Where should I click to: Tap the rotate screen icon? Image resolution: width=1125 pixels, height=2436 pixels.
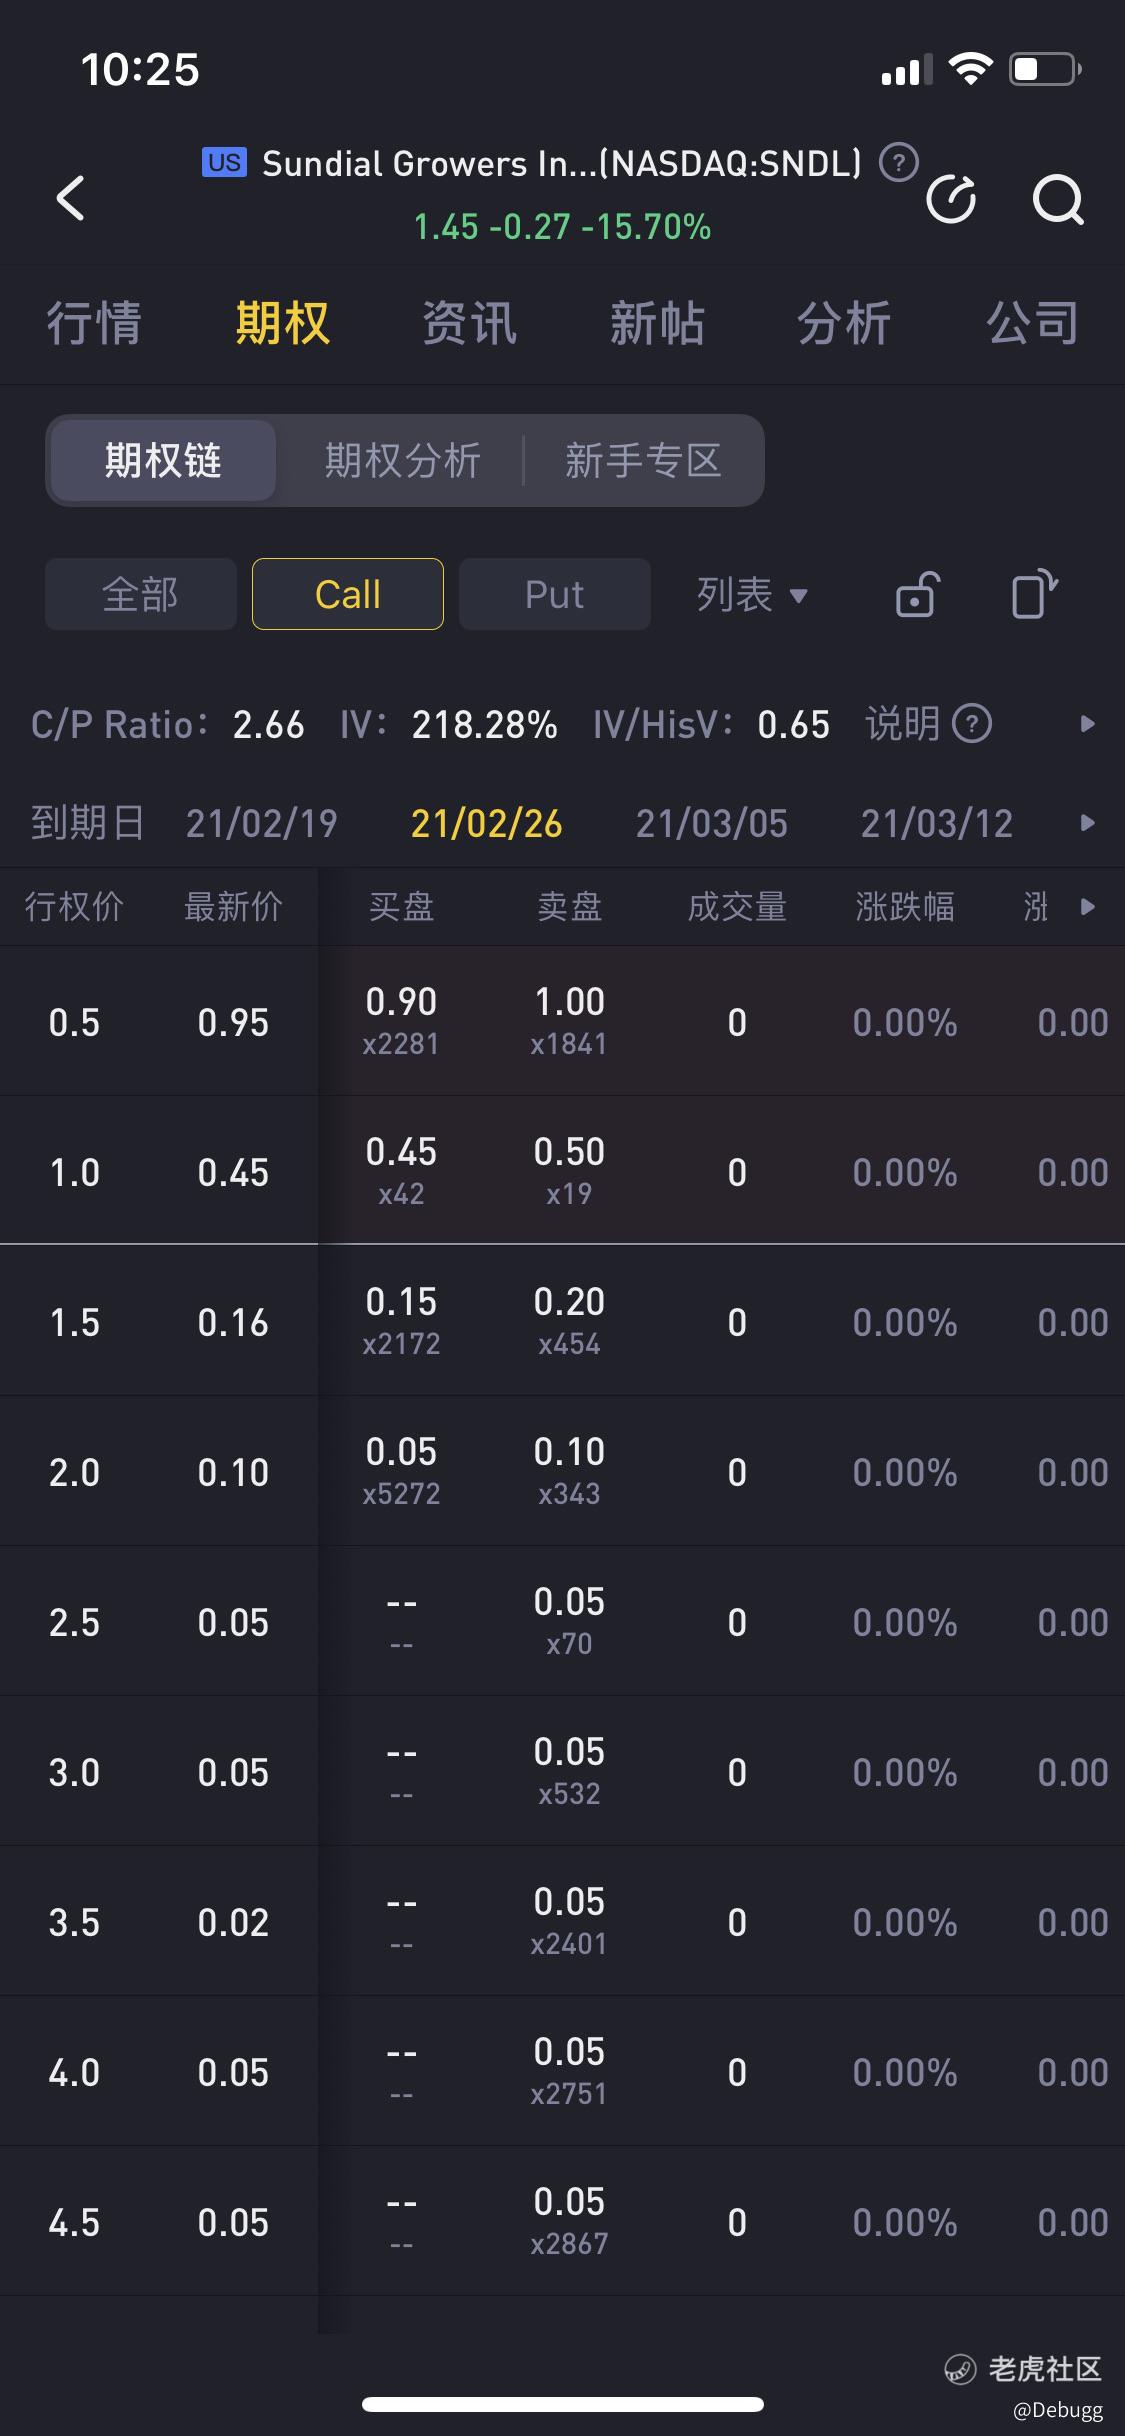[x=1034, y=594]
